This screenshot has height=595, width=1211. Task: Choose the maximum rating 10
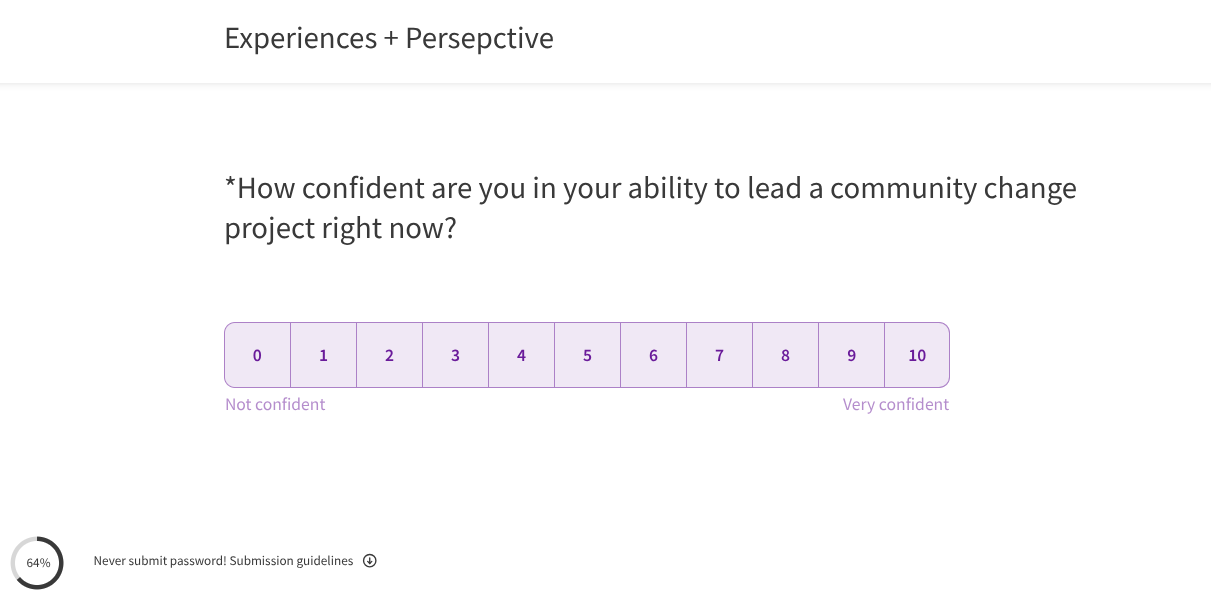pyautogui.click(x=917, y=355)
